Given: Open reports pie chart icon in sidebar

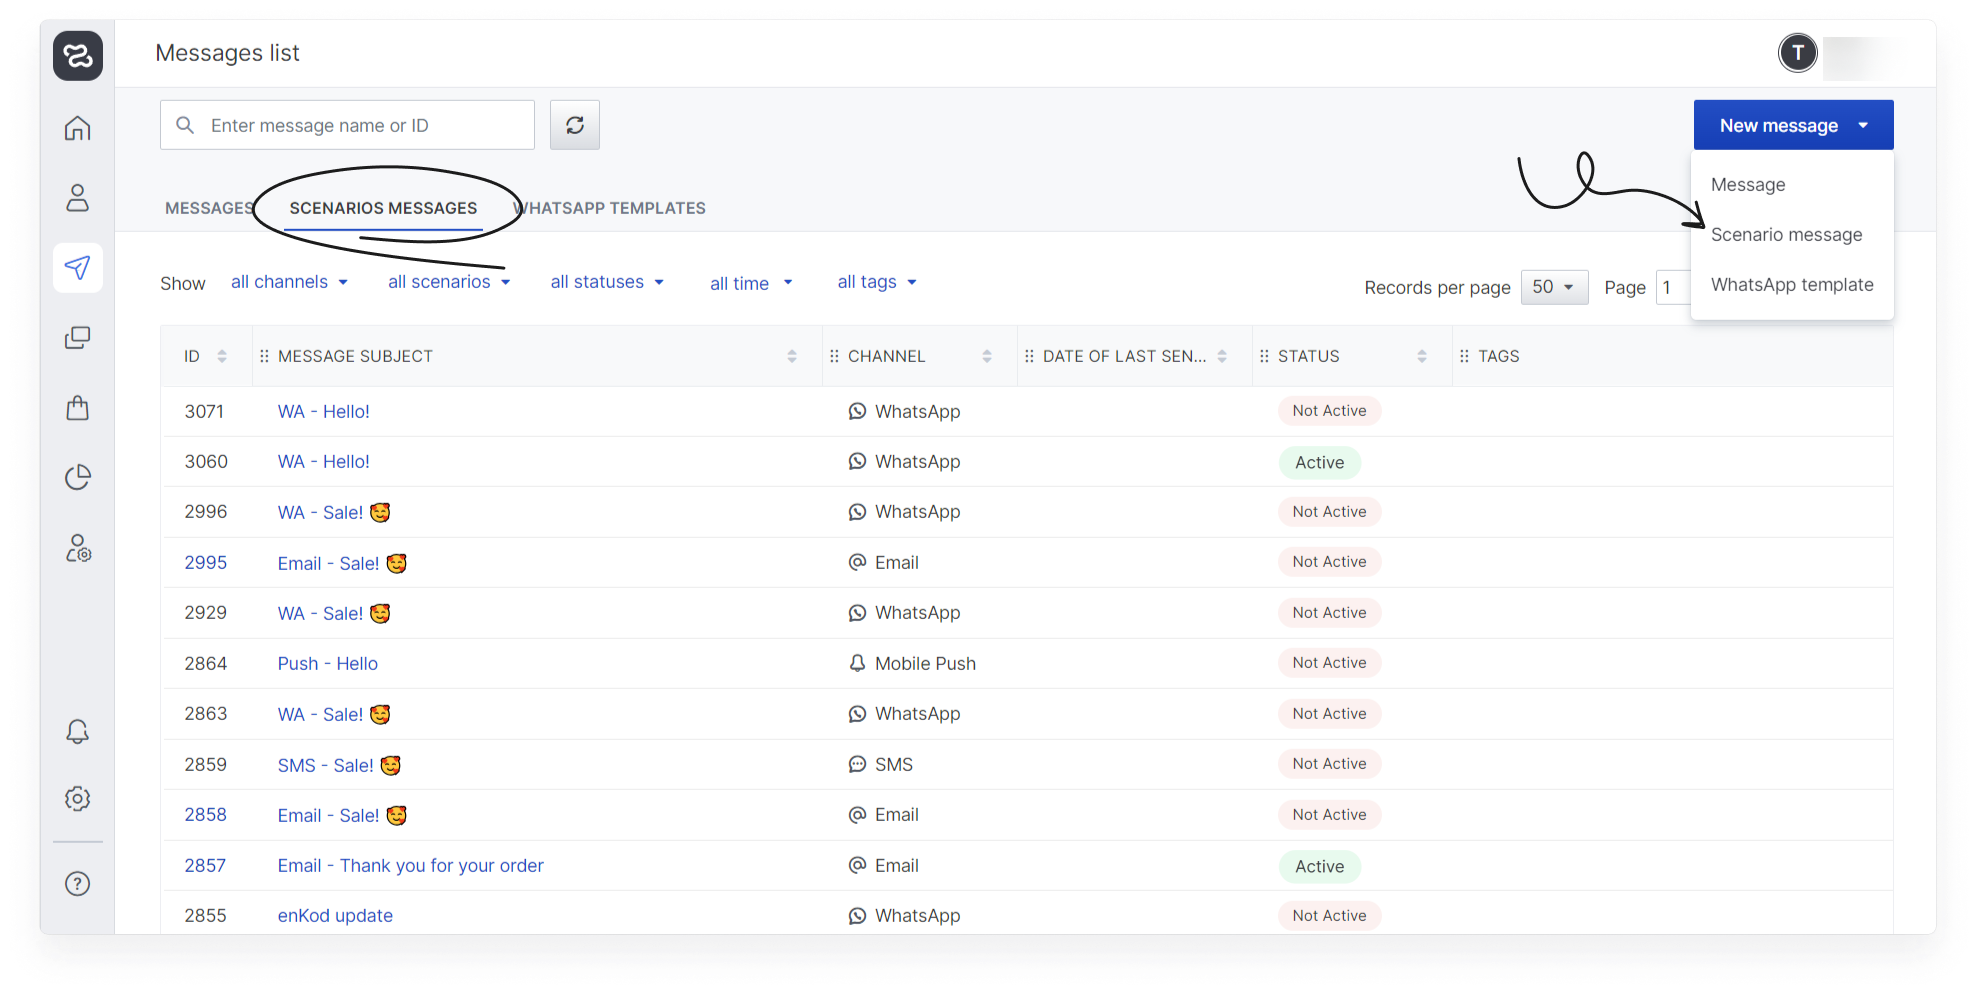Looking at the screenshot, I should tap(78, 477).
